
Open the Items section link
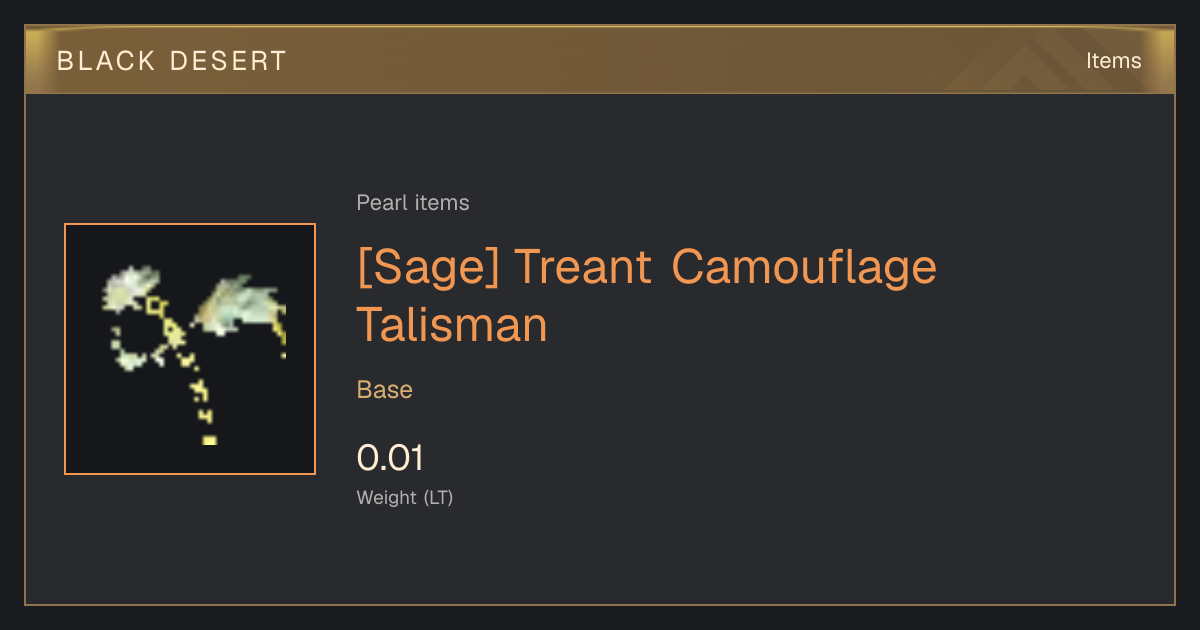(1113, 61)
